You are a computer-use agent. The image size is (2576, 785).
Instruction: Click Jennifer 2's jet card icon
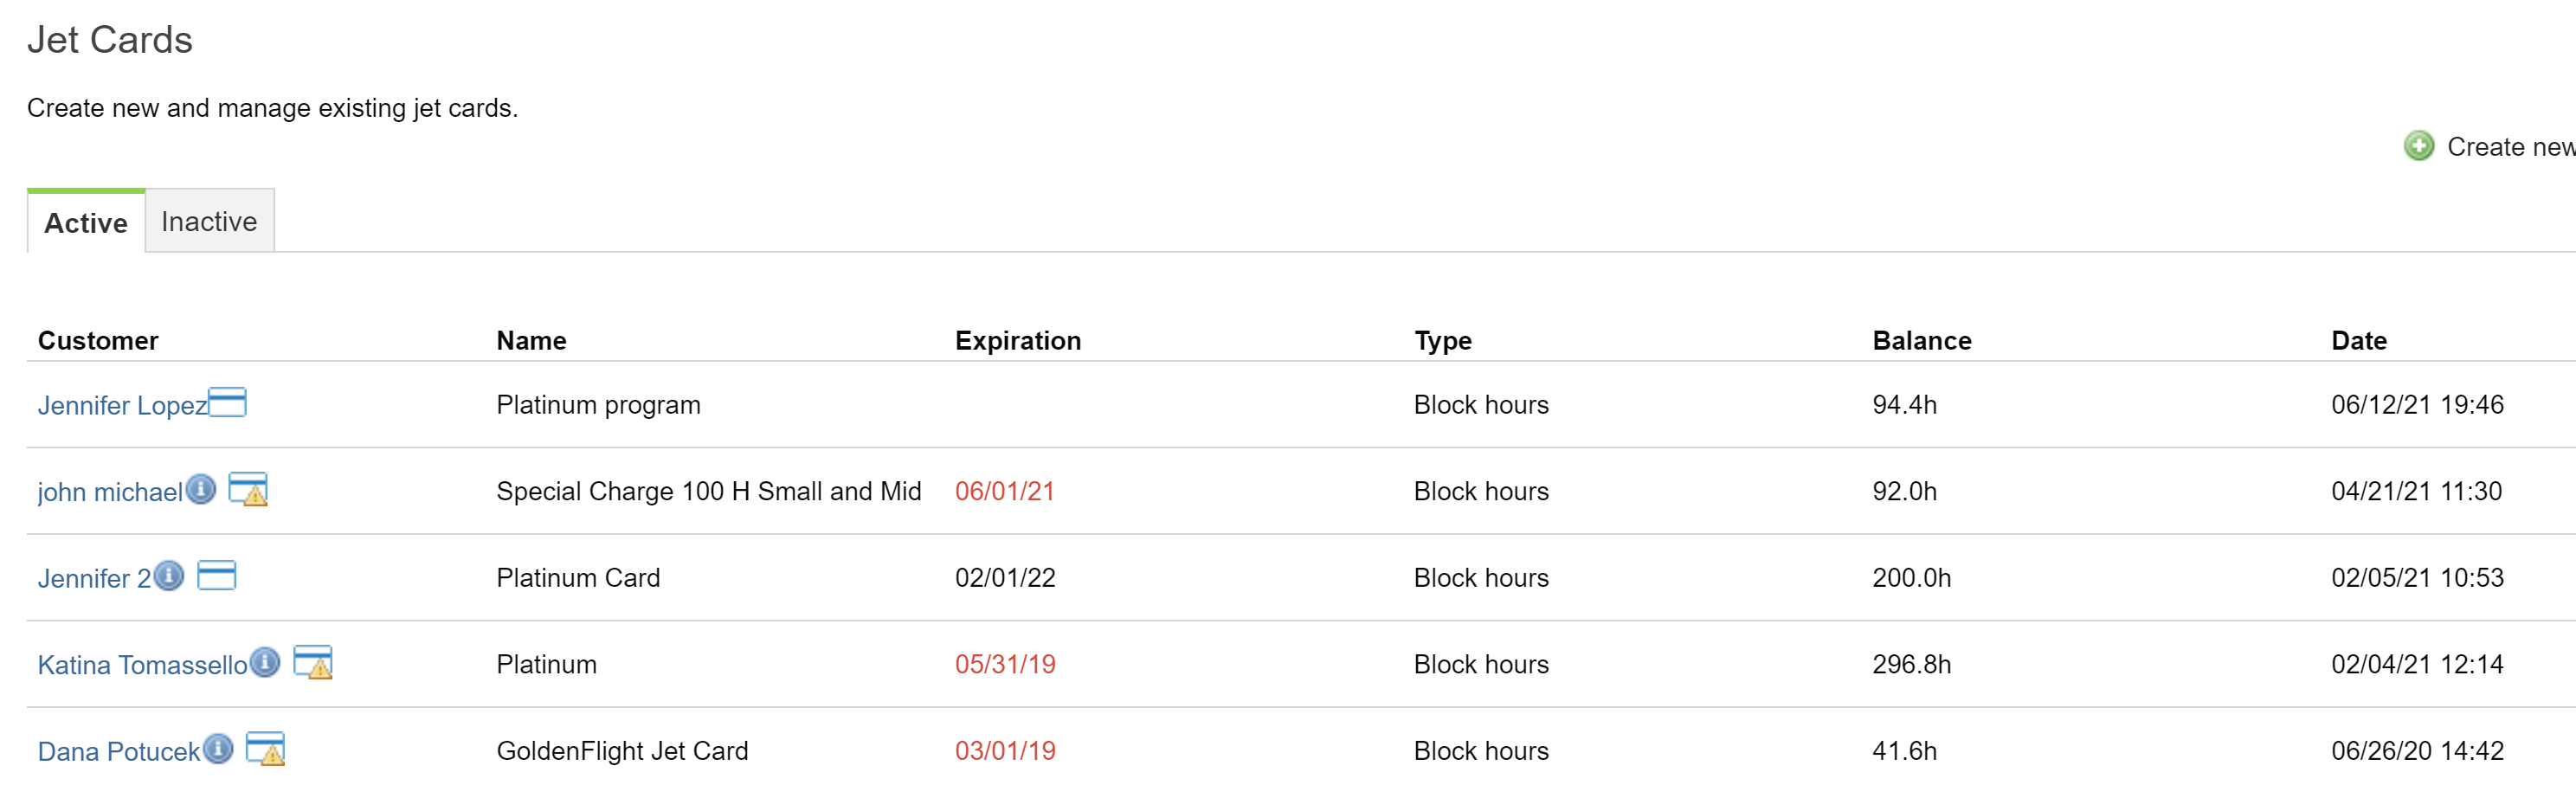[217, 575]
